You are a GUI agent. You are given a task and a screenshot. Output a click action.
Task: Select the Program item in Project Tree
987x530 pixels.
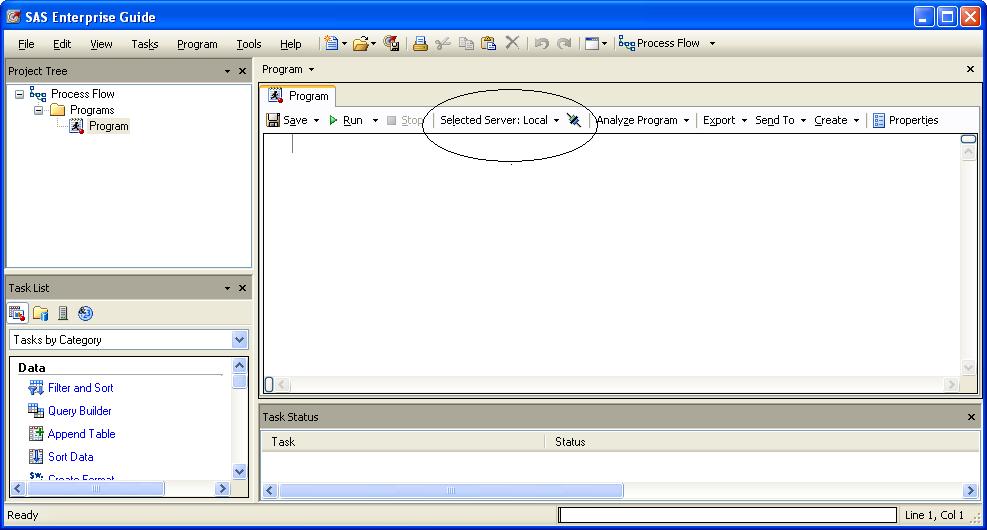coord(108,126)
